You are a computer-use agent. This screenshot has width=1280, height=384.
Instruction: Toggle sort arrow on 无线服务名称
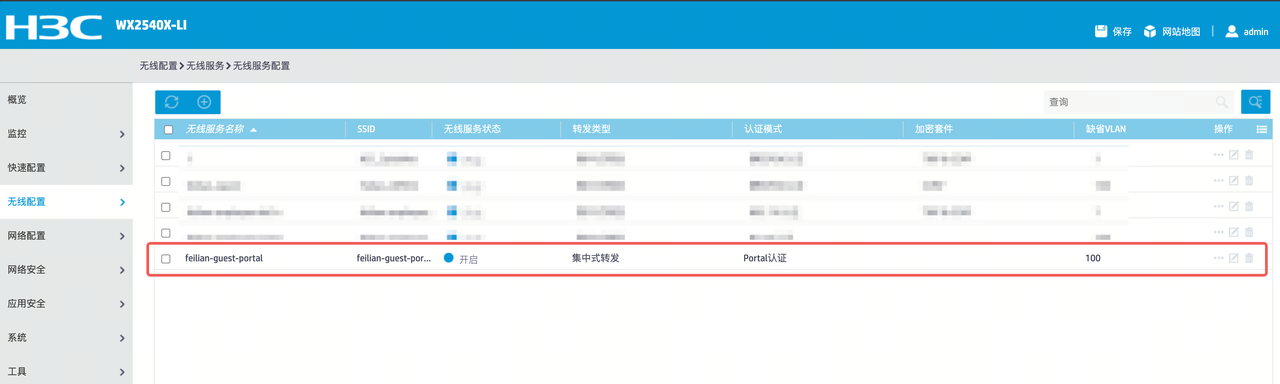[x=254, y=130]
